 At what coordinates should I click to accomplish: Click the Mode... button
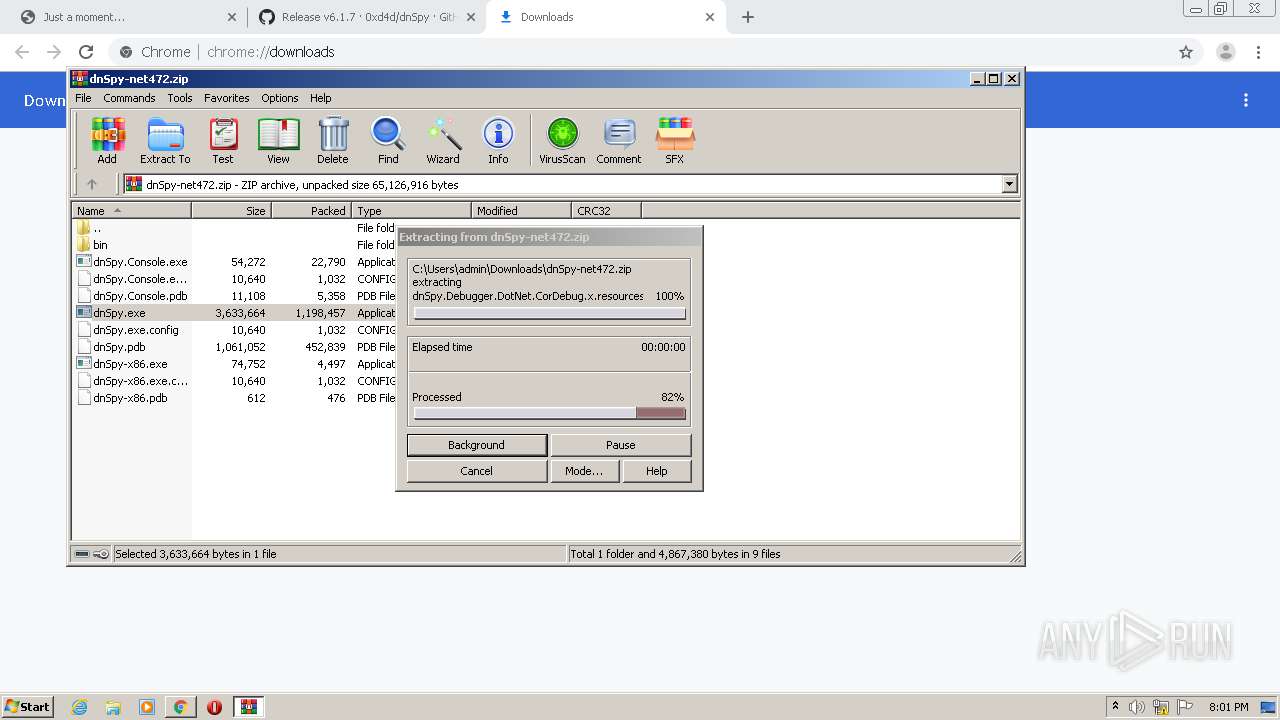point(584,471)
